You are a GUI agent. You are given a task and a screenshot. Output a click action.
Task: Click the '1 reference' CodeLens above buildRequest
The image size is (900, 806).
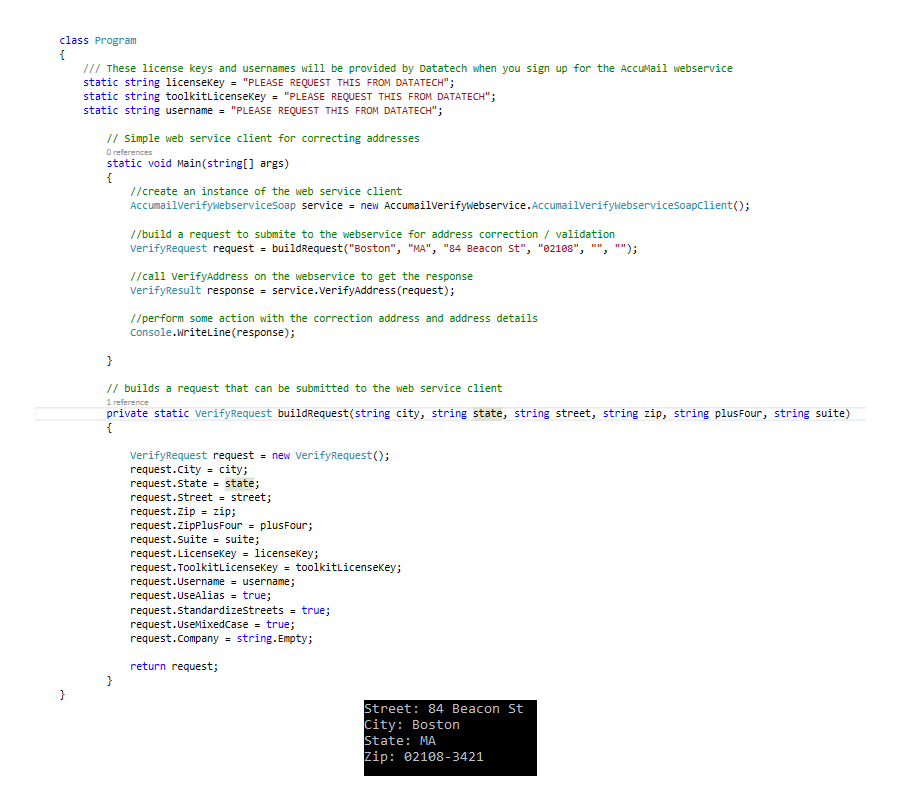coord(127,402)
